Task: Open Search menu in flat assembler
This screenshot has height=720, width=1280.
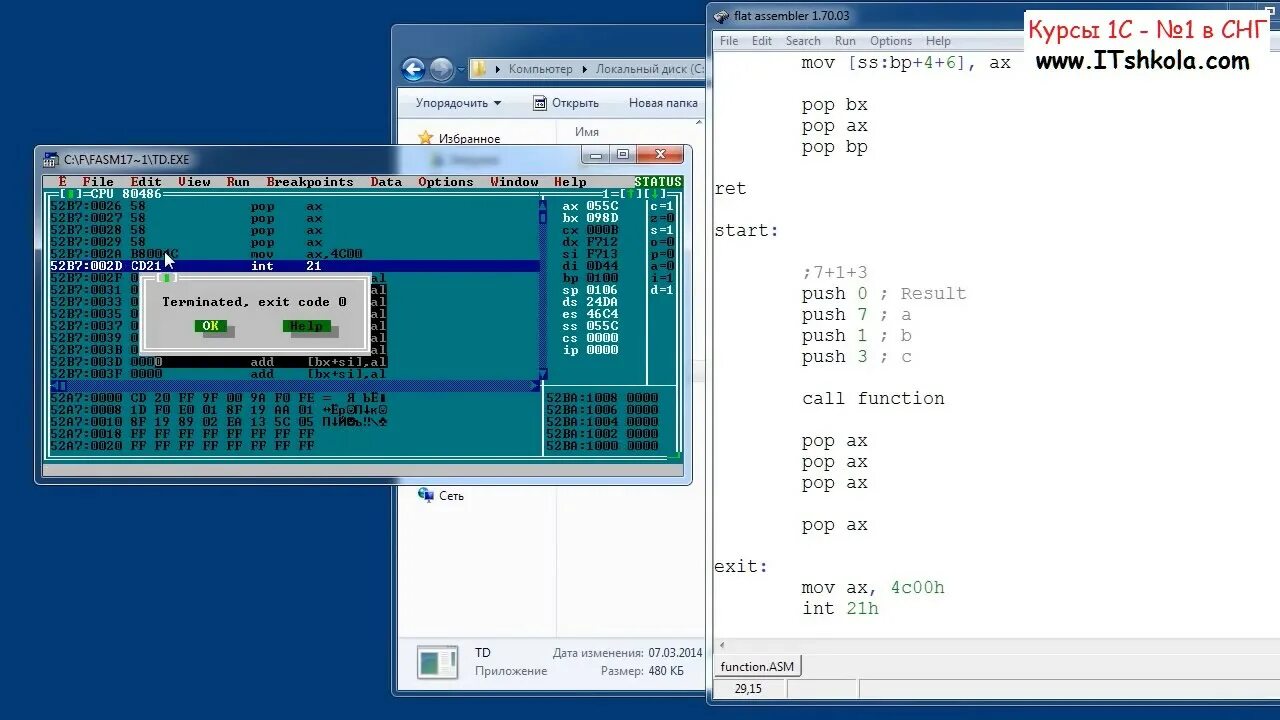Action: pyautogui.click(x=803, y=41)
